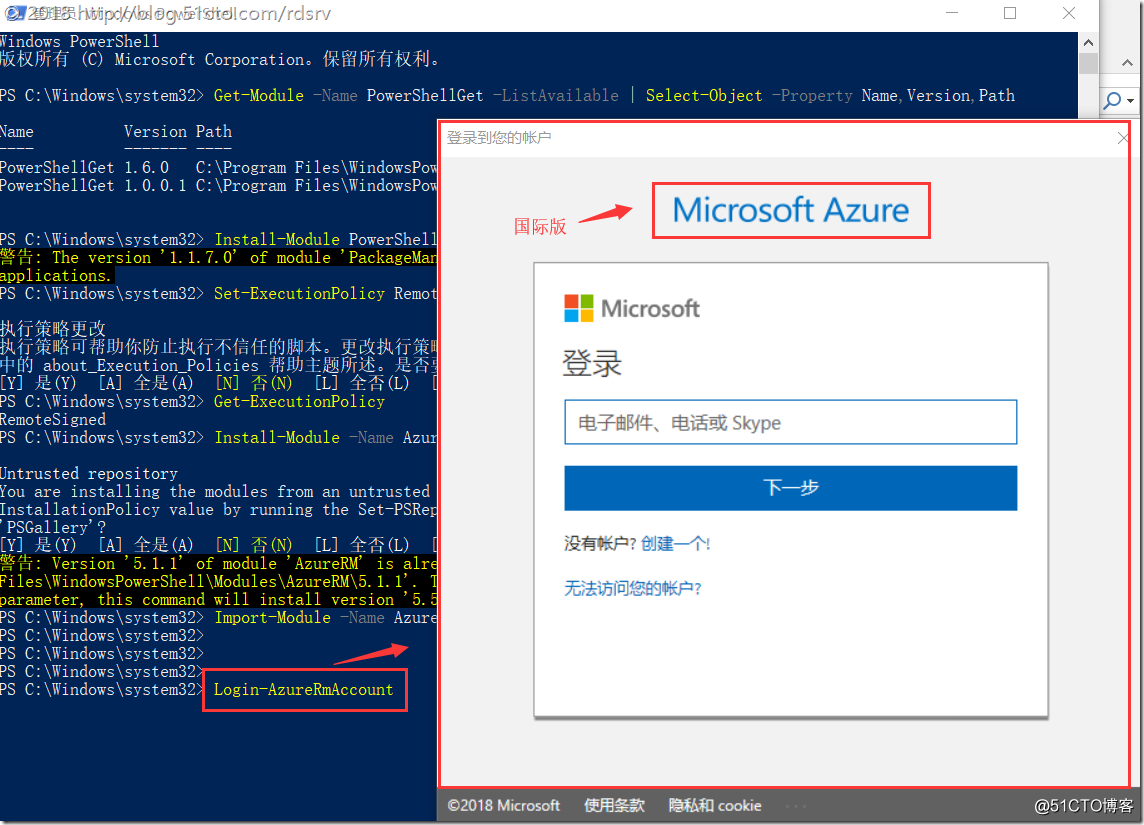Click the PowerShell vertical scrollbar thumb
The height and width of the screenshot is (825, 1144).
[1088, 63]
